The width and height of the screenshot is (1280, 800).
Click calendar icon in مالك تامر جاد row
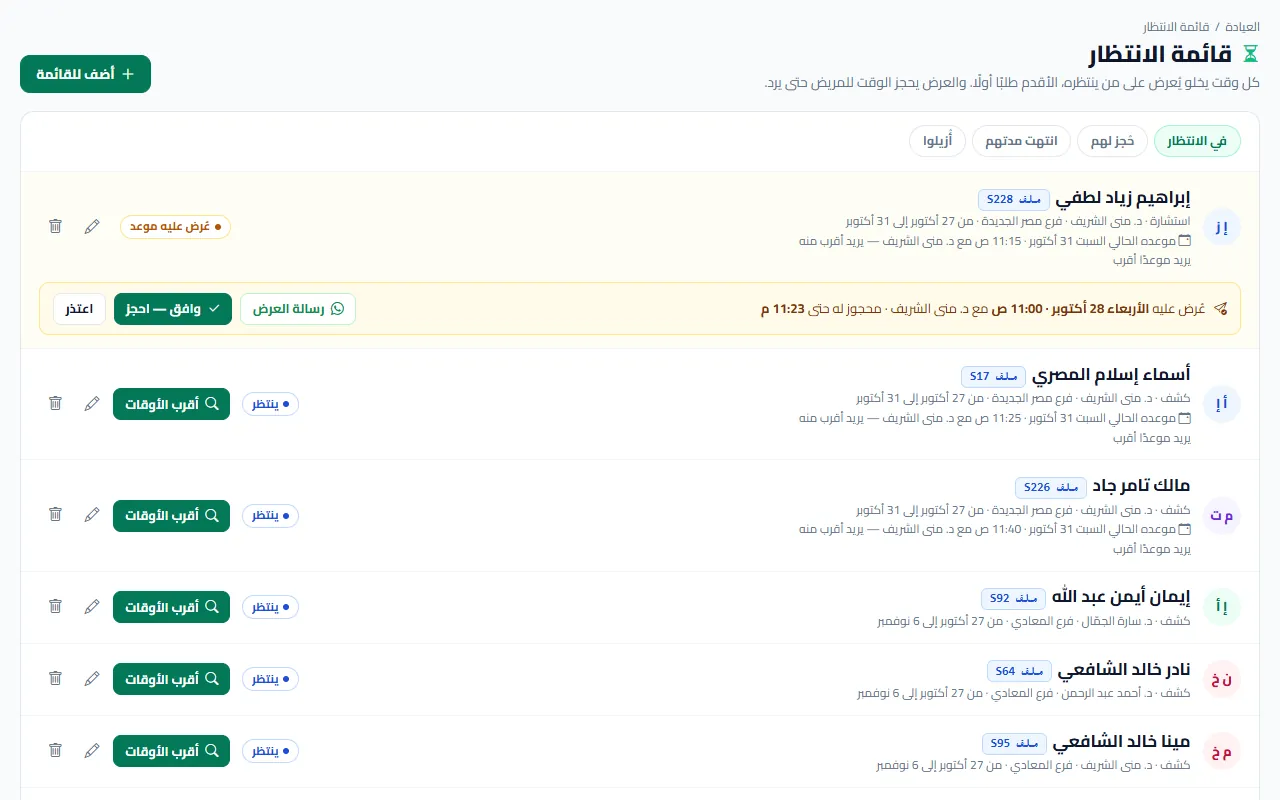pos(1185,530)
